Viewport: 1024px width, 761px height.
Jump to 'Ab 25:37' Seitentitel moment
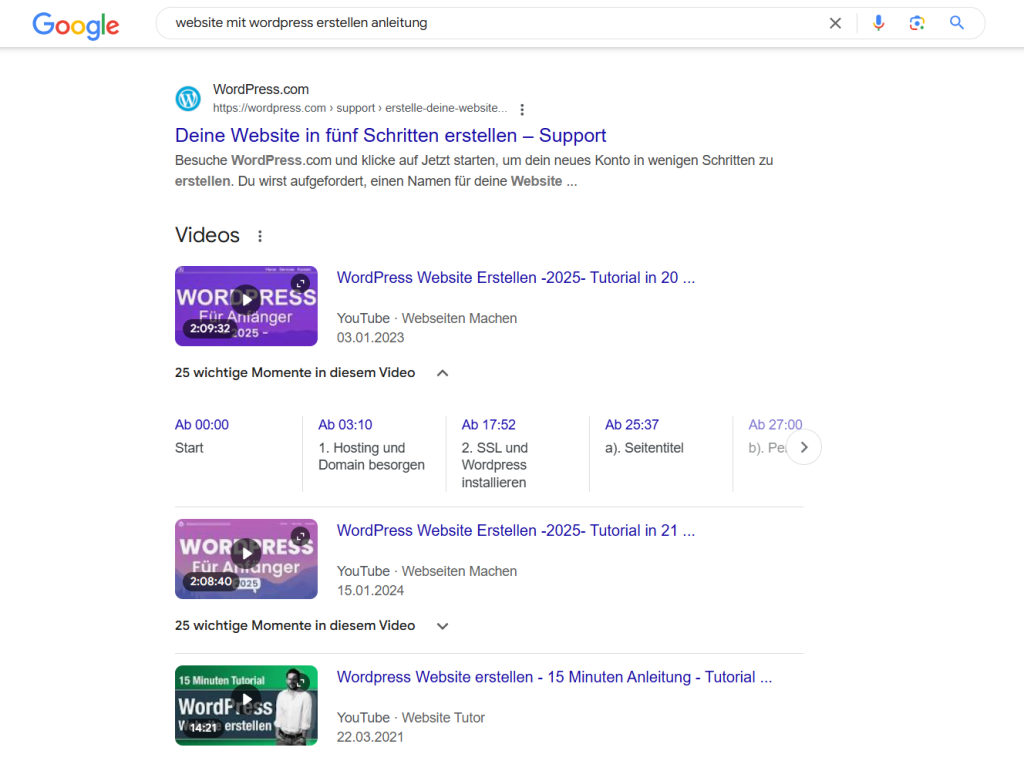[631, 425]
